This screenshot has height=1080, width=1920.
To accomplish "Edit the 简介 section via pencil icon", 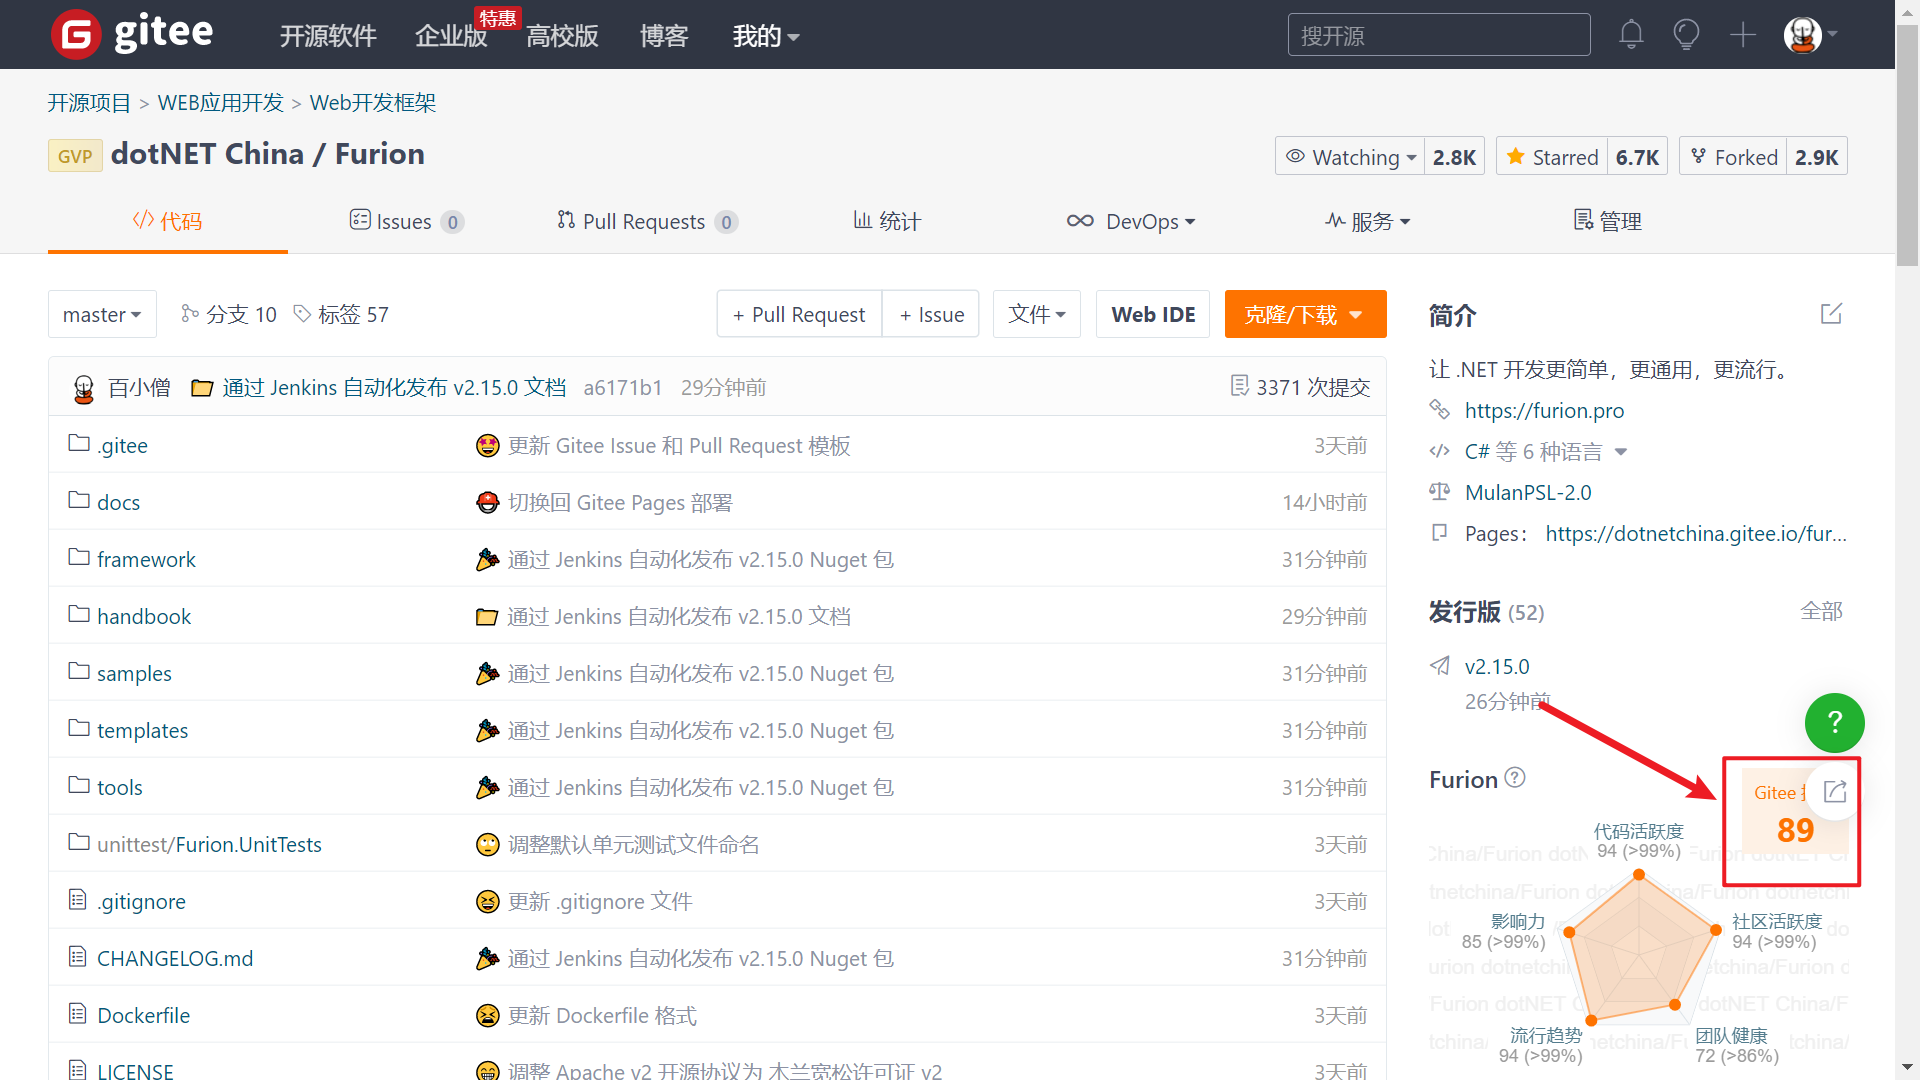I will [x=1831, y=314].
